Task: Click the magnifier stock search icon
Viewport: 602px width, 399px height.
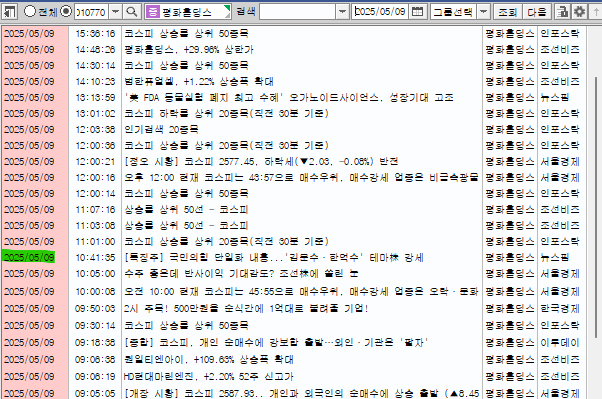Action: click(132, 12)
